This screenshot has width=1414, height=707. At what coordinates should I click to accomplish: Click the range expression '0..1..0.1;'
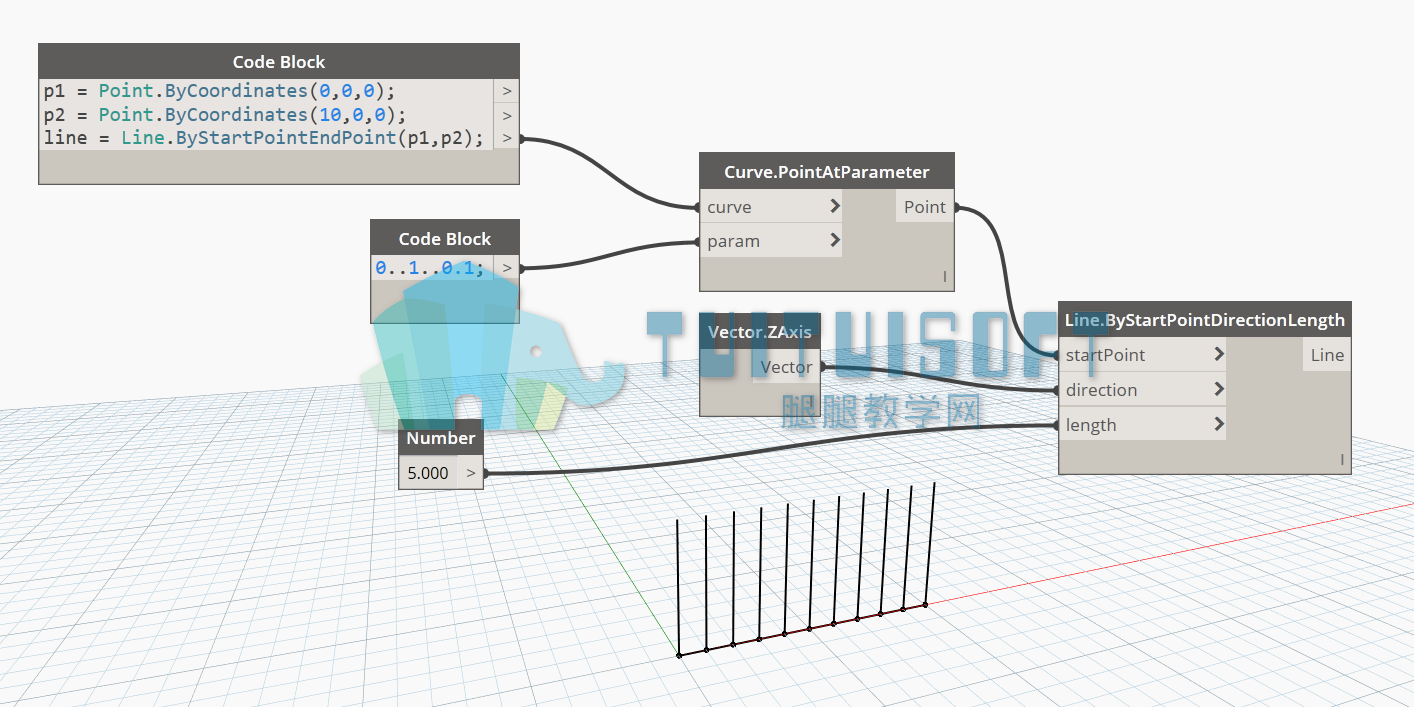(430, 268)
